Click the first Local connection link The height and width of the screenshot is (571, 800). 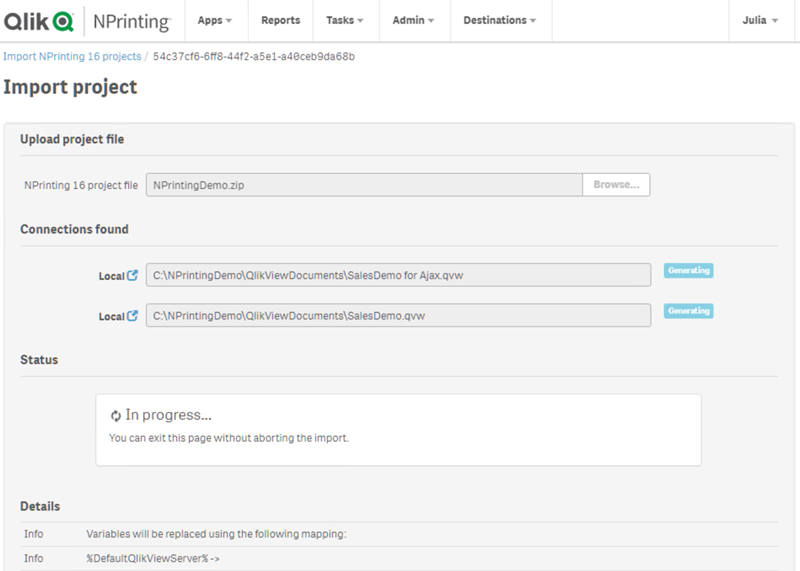(x=111, y=276)
